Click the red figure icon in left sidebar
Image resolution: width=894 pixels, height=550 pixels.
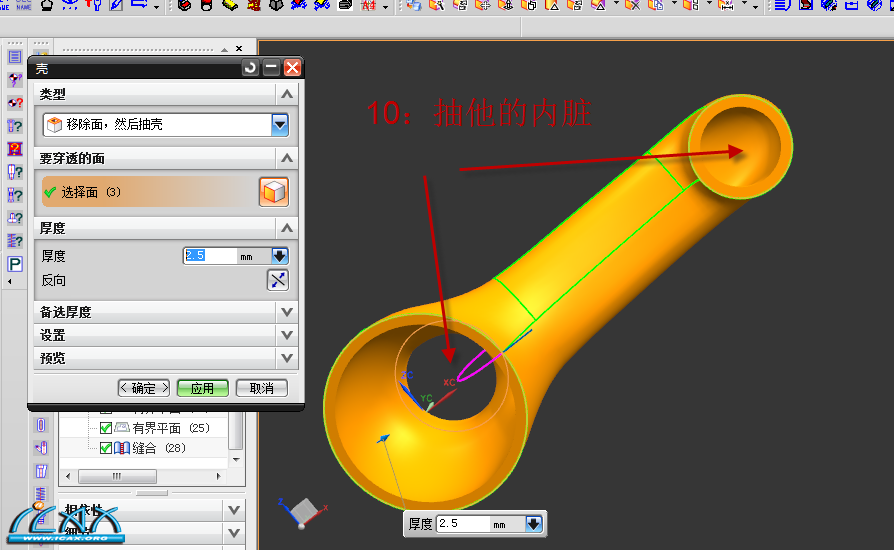[15, 149]
